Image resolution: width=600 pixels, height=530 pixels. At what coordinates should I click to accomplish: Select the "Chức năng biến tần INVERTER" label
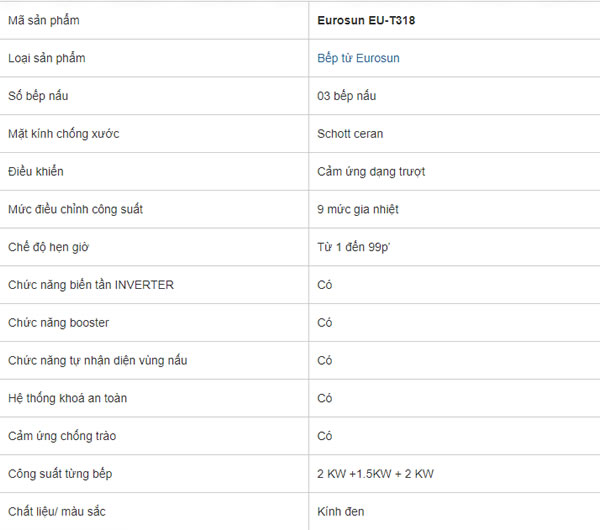[x=90, y=285]
